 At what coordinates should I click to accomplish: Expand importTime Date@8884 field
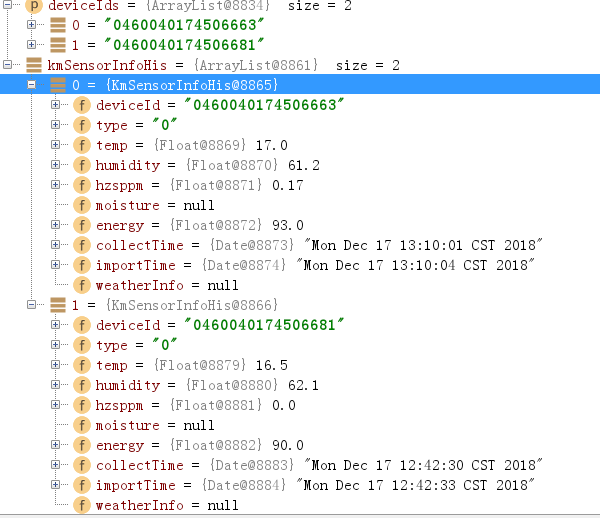coord(55,485)
